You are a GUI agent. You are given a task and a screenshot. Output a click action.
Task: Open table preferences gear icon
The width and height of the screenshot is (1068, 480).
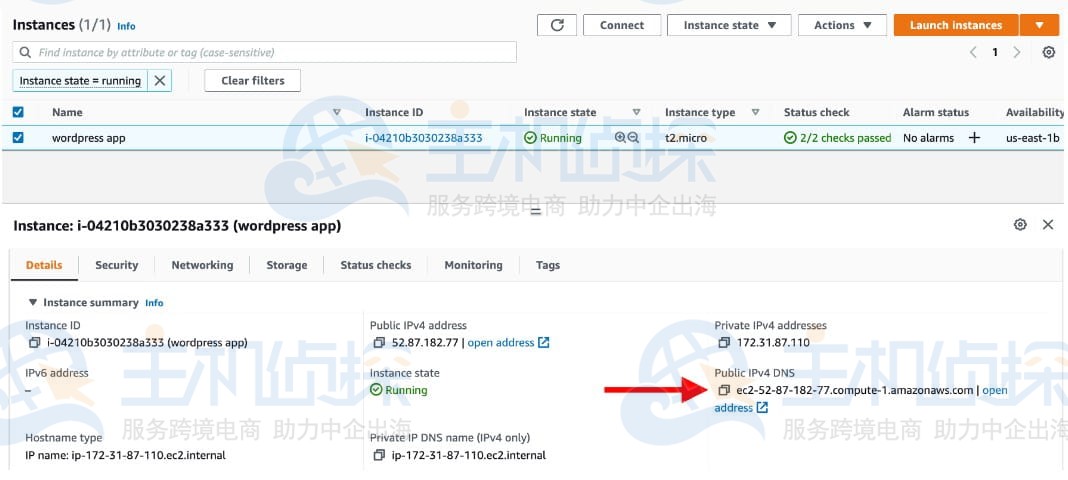click(1049, 52)
